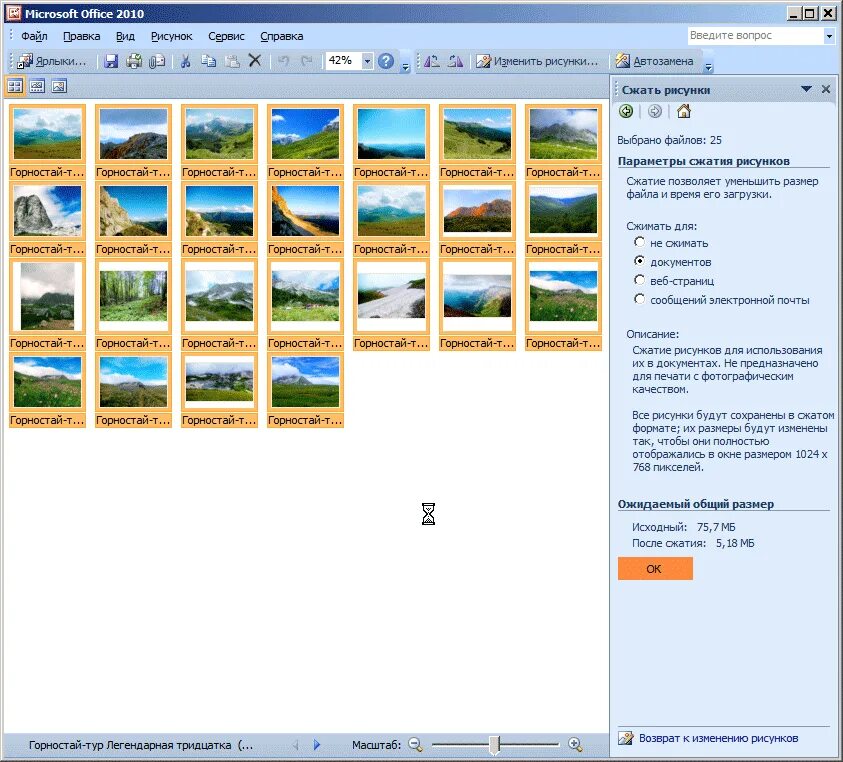
Task: Click the Paste clipboard icon
Action: coord(232,61)
